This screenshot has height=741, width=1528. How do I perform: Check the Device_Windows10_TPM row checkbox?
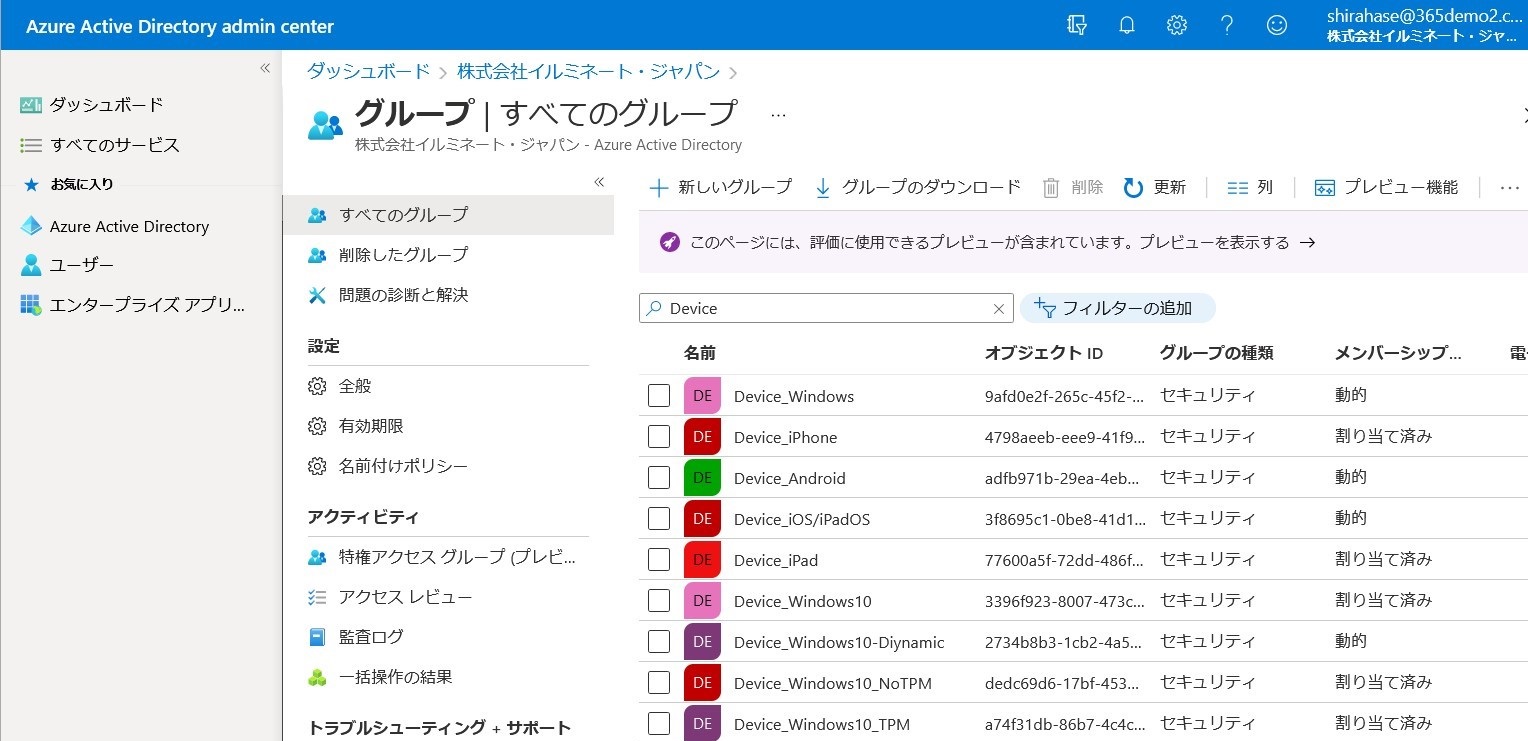coord(659,724)
